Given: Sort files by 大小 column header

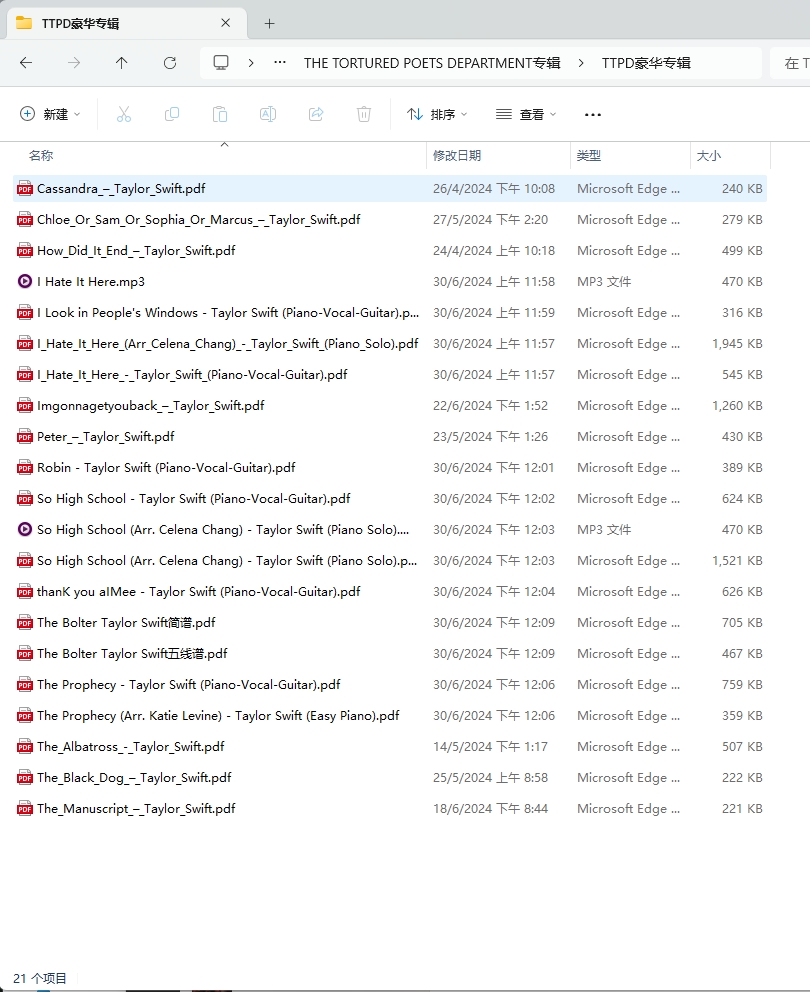Looking at the screenshot, I should pyautogui.click(x=709, y=156).
